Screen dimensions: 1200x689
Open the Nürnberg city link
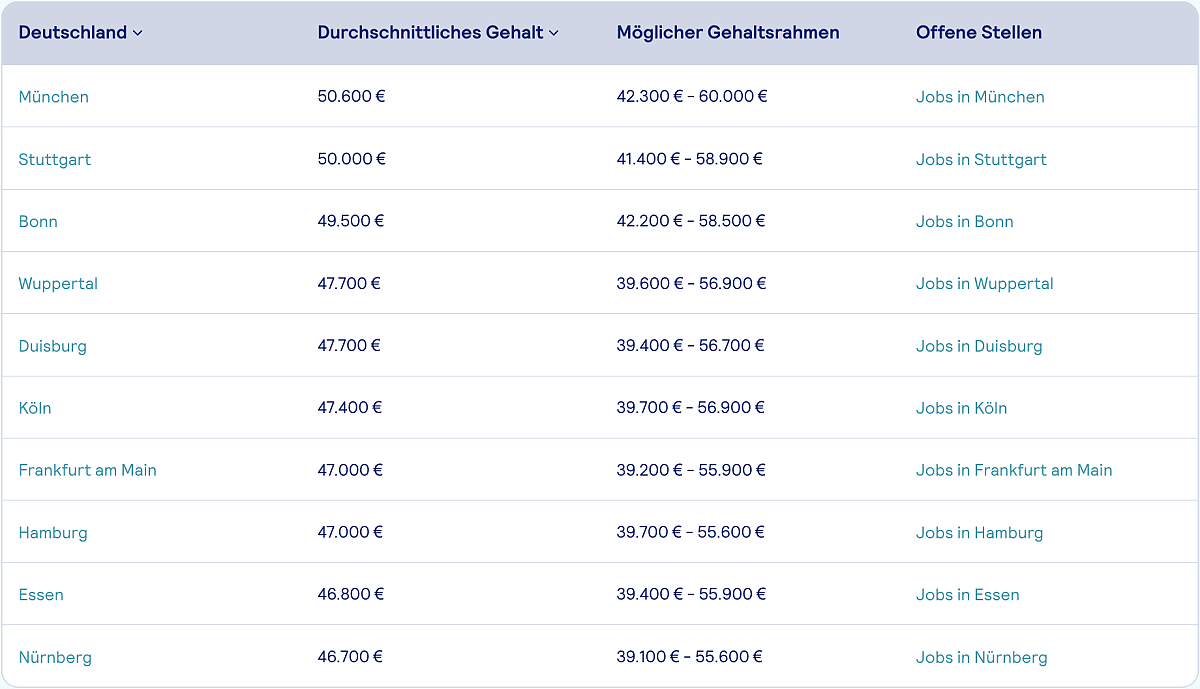[x=55, y=657]
